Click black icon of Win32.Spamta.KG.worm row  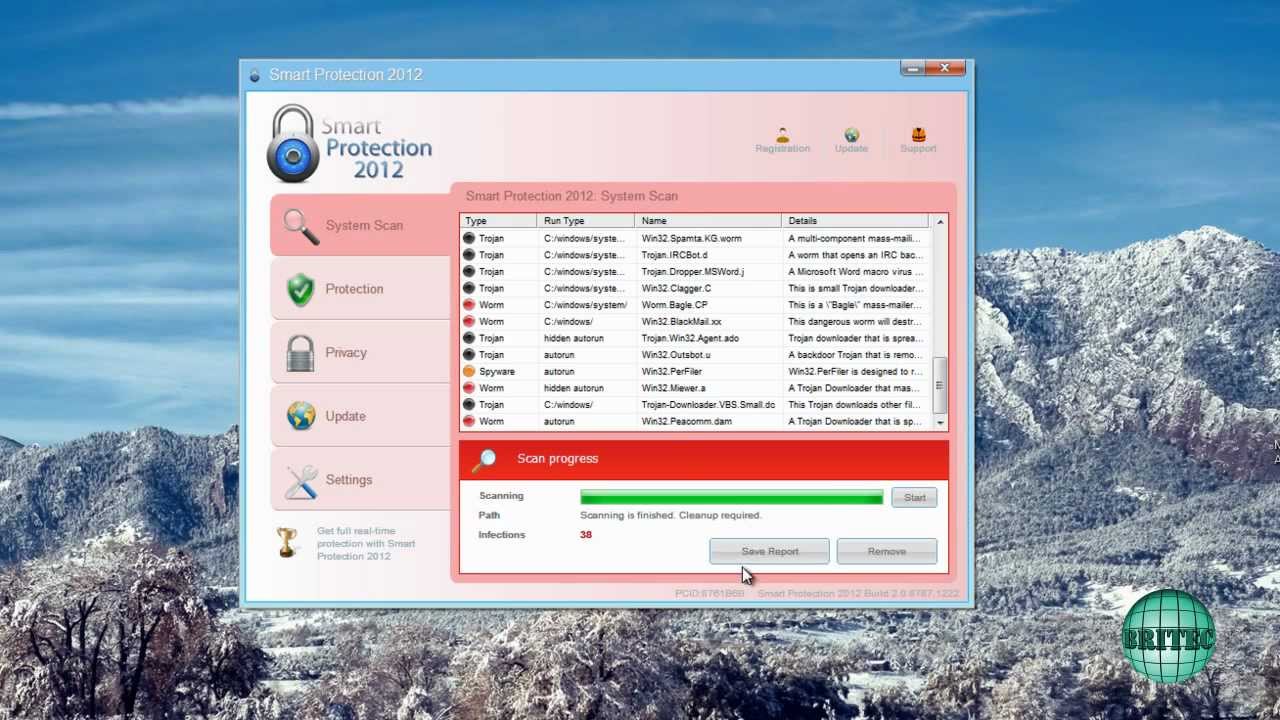pos(468,238)
